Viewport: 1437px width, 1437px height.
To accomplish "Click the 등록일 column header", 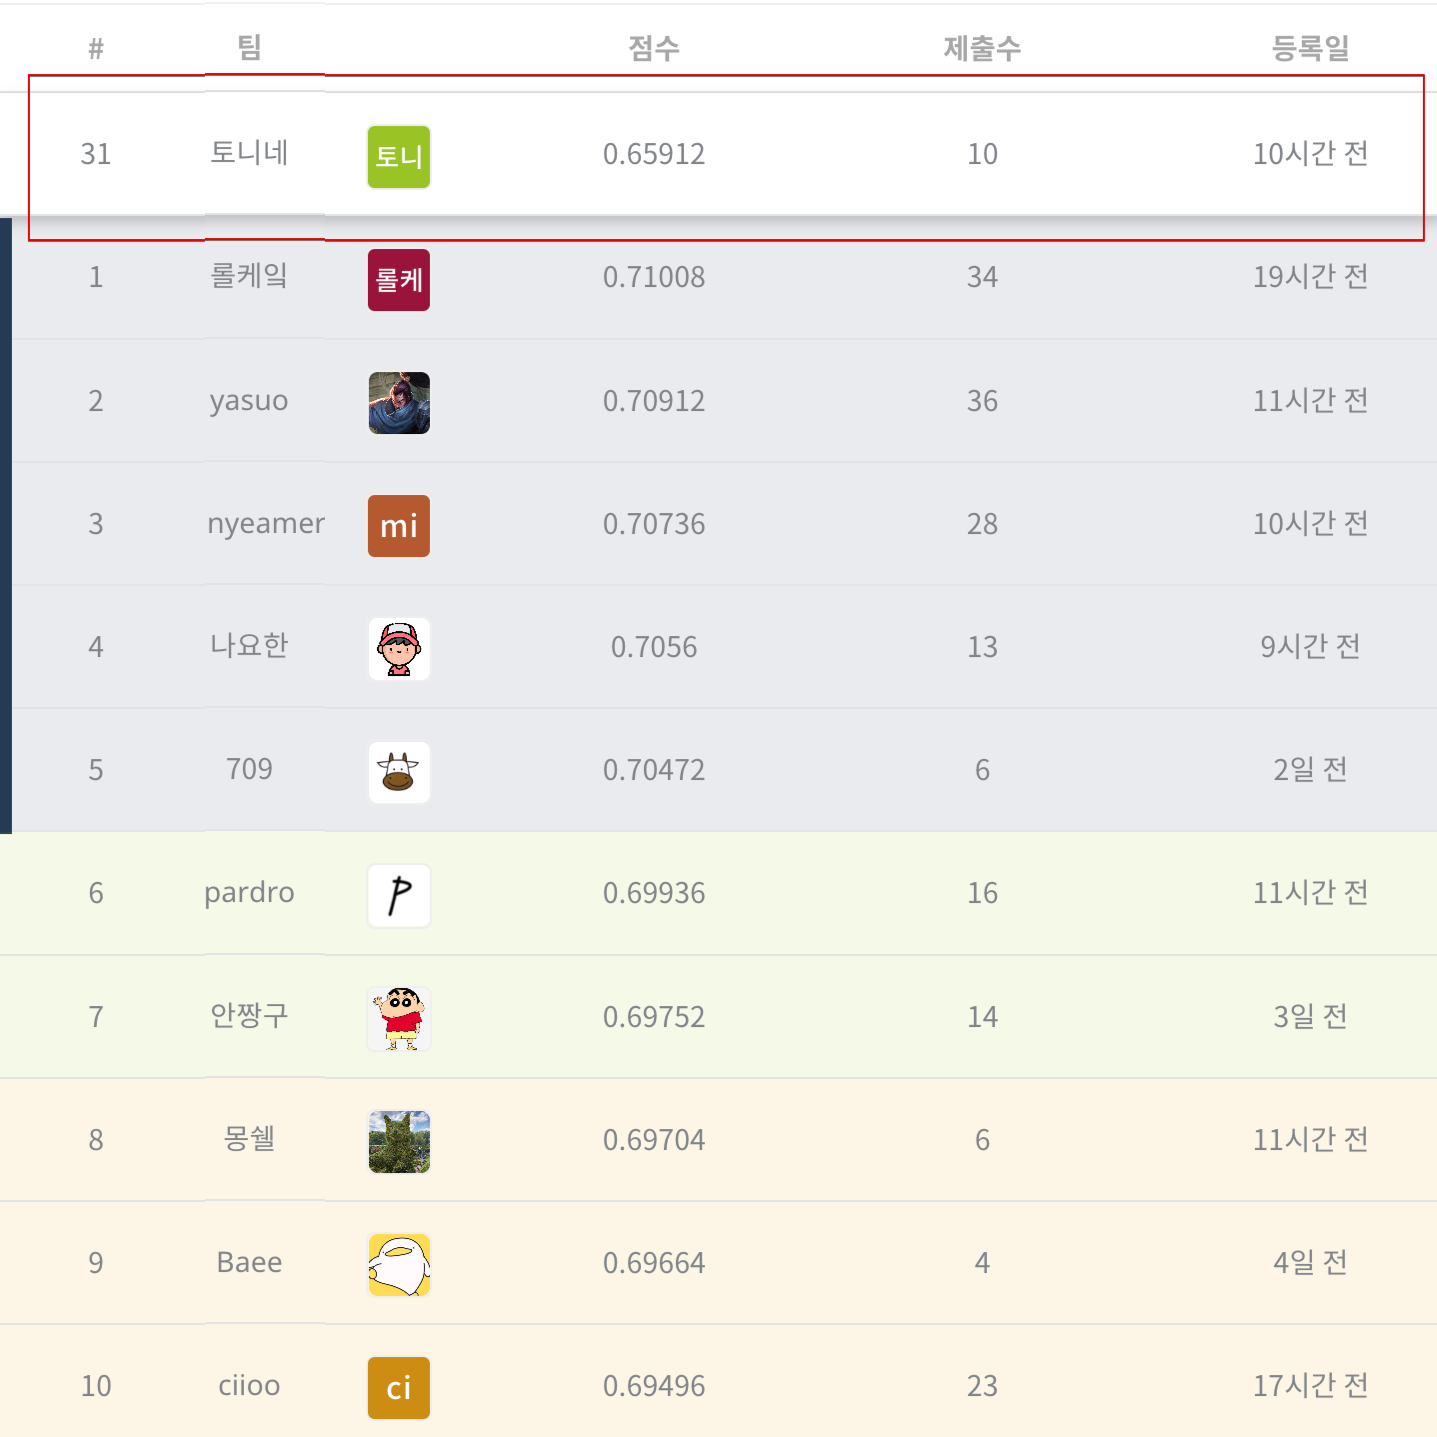I will pyautogui.click(x=1310, y=48).
